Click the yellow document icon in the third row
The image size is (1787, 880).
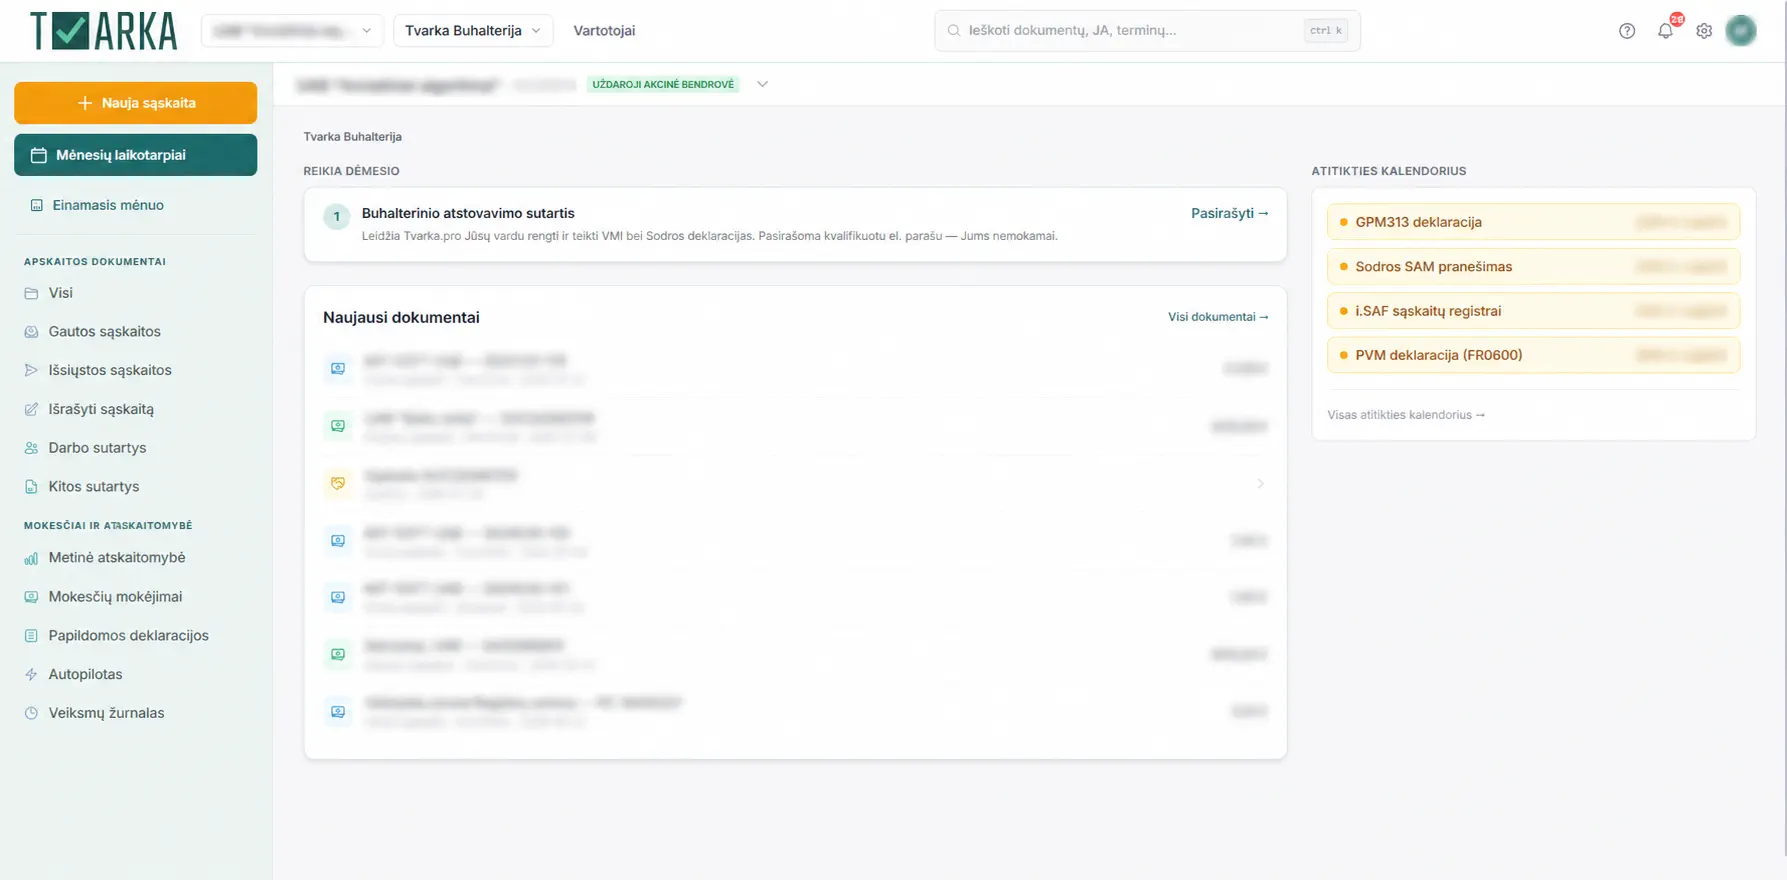point(338,484)
